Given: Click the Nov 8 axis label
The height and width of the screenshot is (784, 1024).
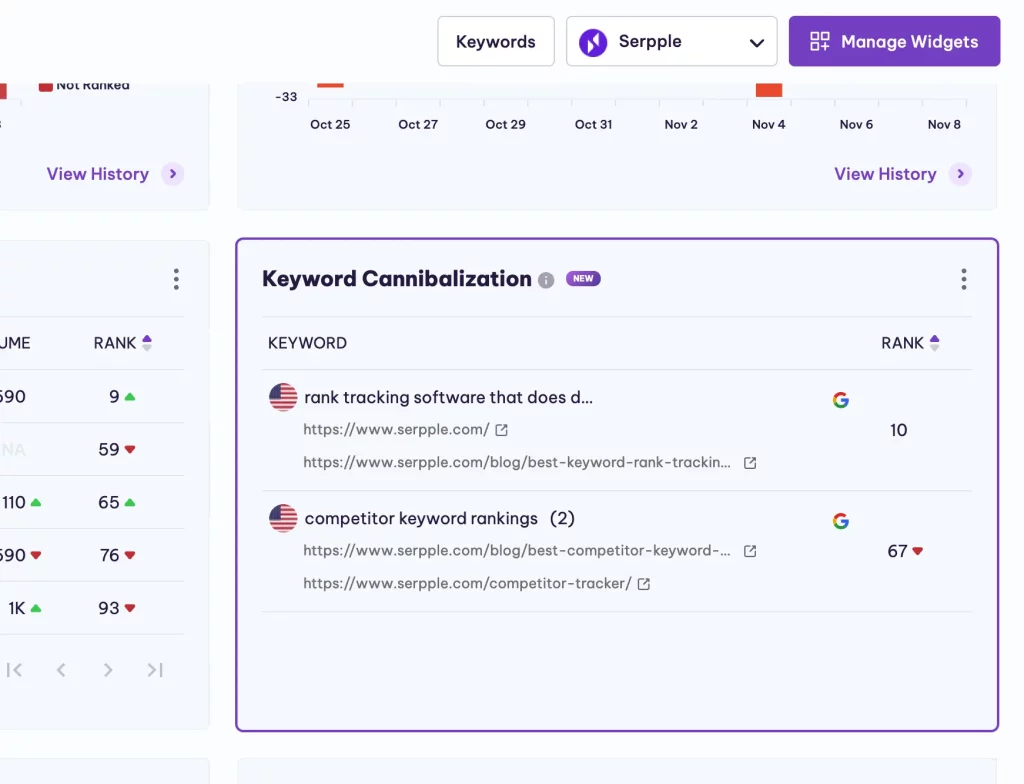Looking at the screenshot, I should (944, 124).
